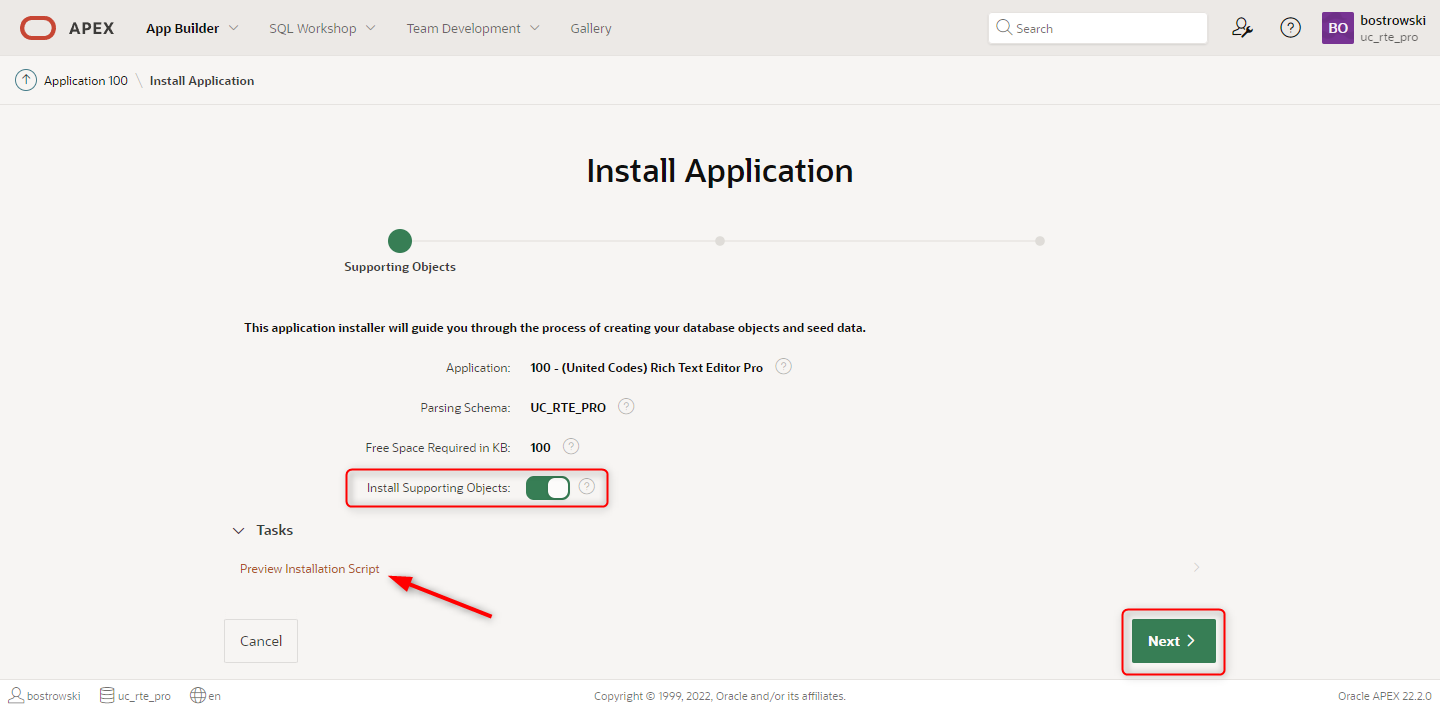The width and height of the screenshot is (1440, 712).
Task: Click the Oracle APEX logo
Action: pos(67,28)
